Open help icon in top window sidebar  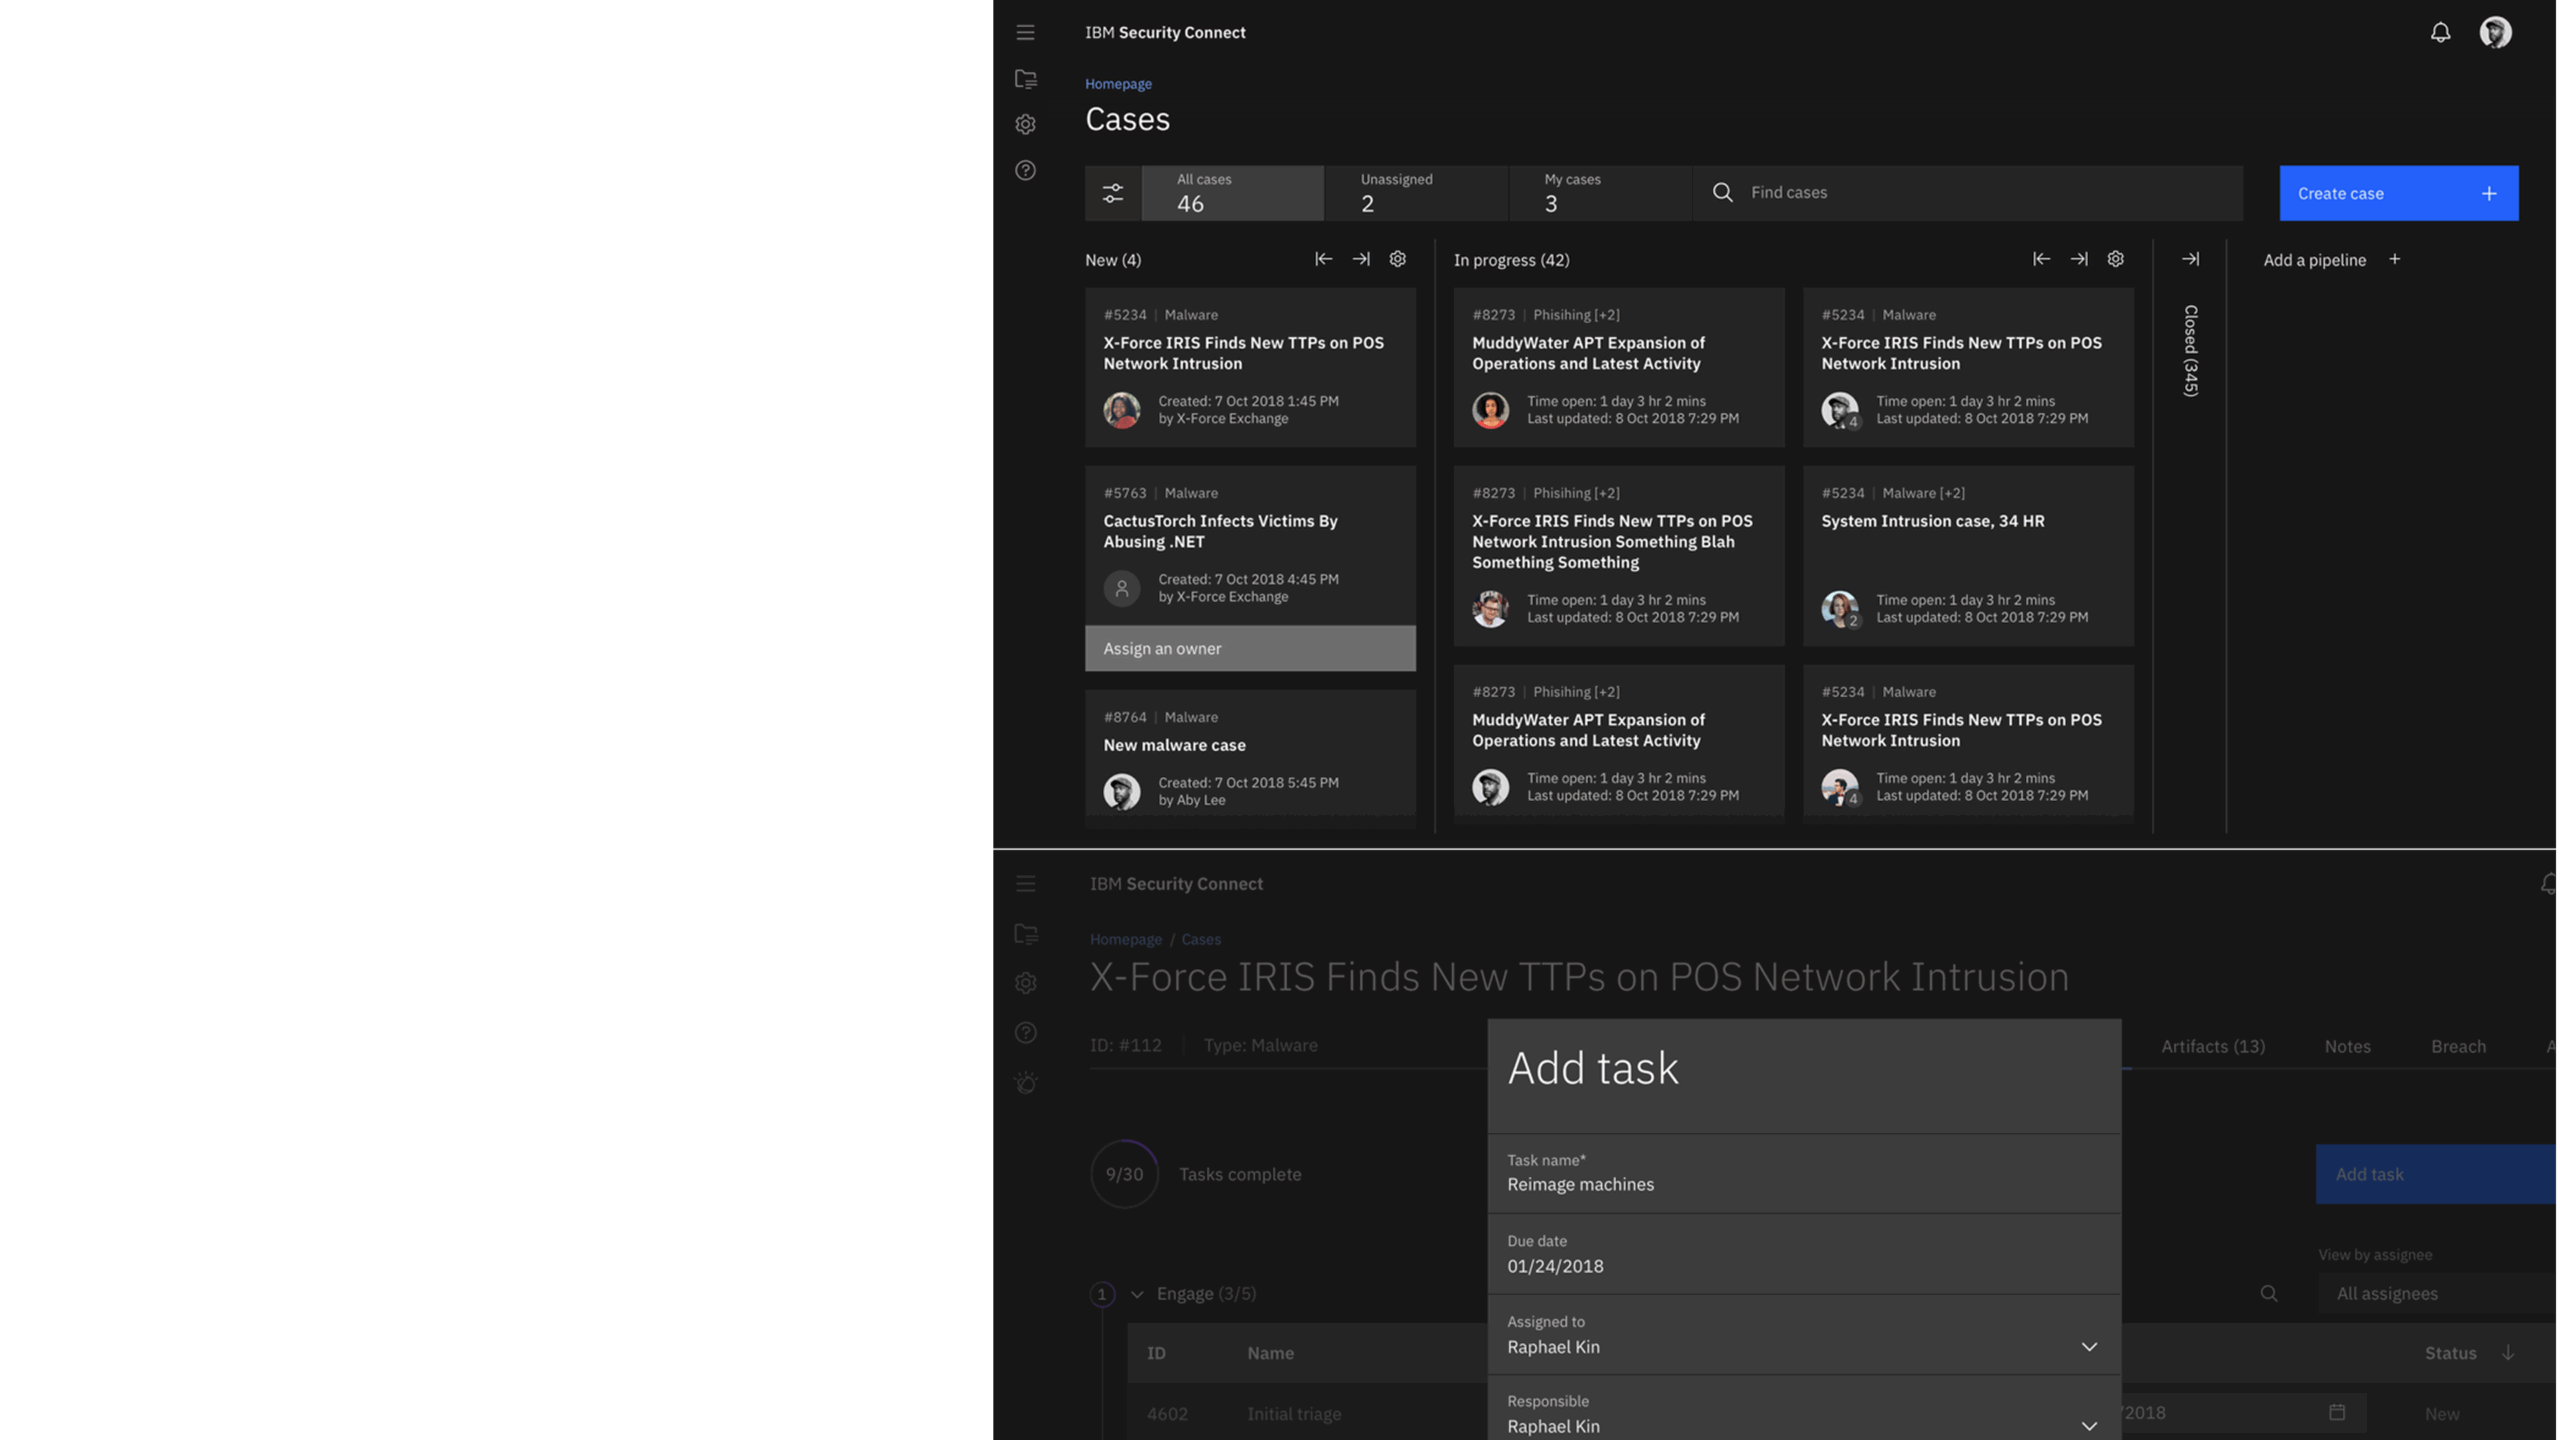(x=1025, y=170)
